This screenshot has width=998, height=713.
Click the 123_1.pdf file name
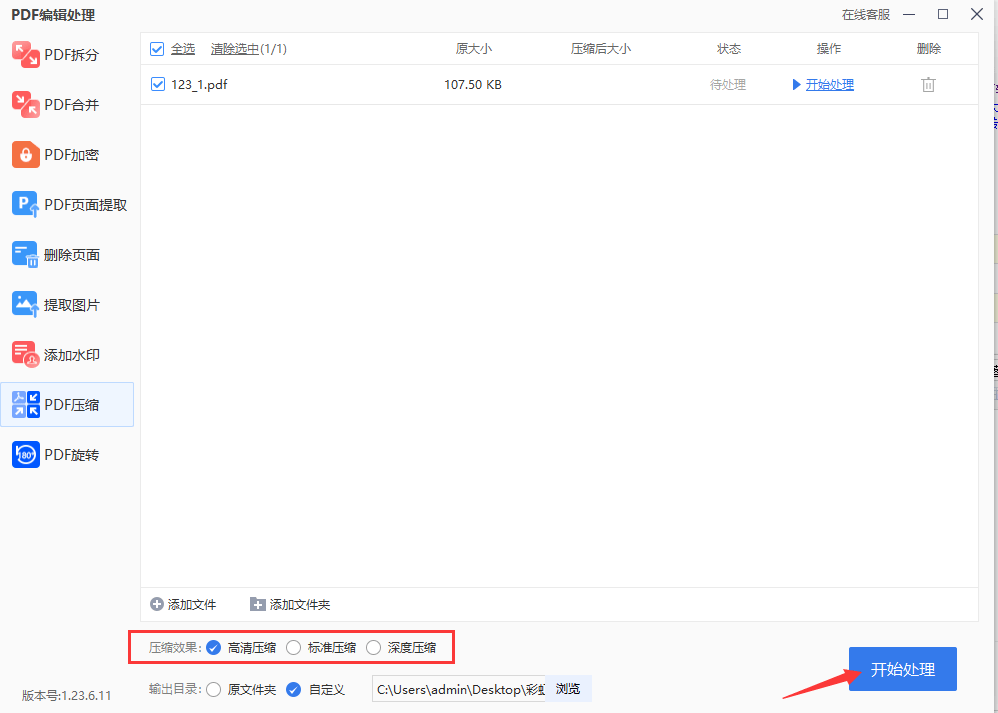[x=199, y=84]
